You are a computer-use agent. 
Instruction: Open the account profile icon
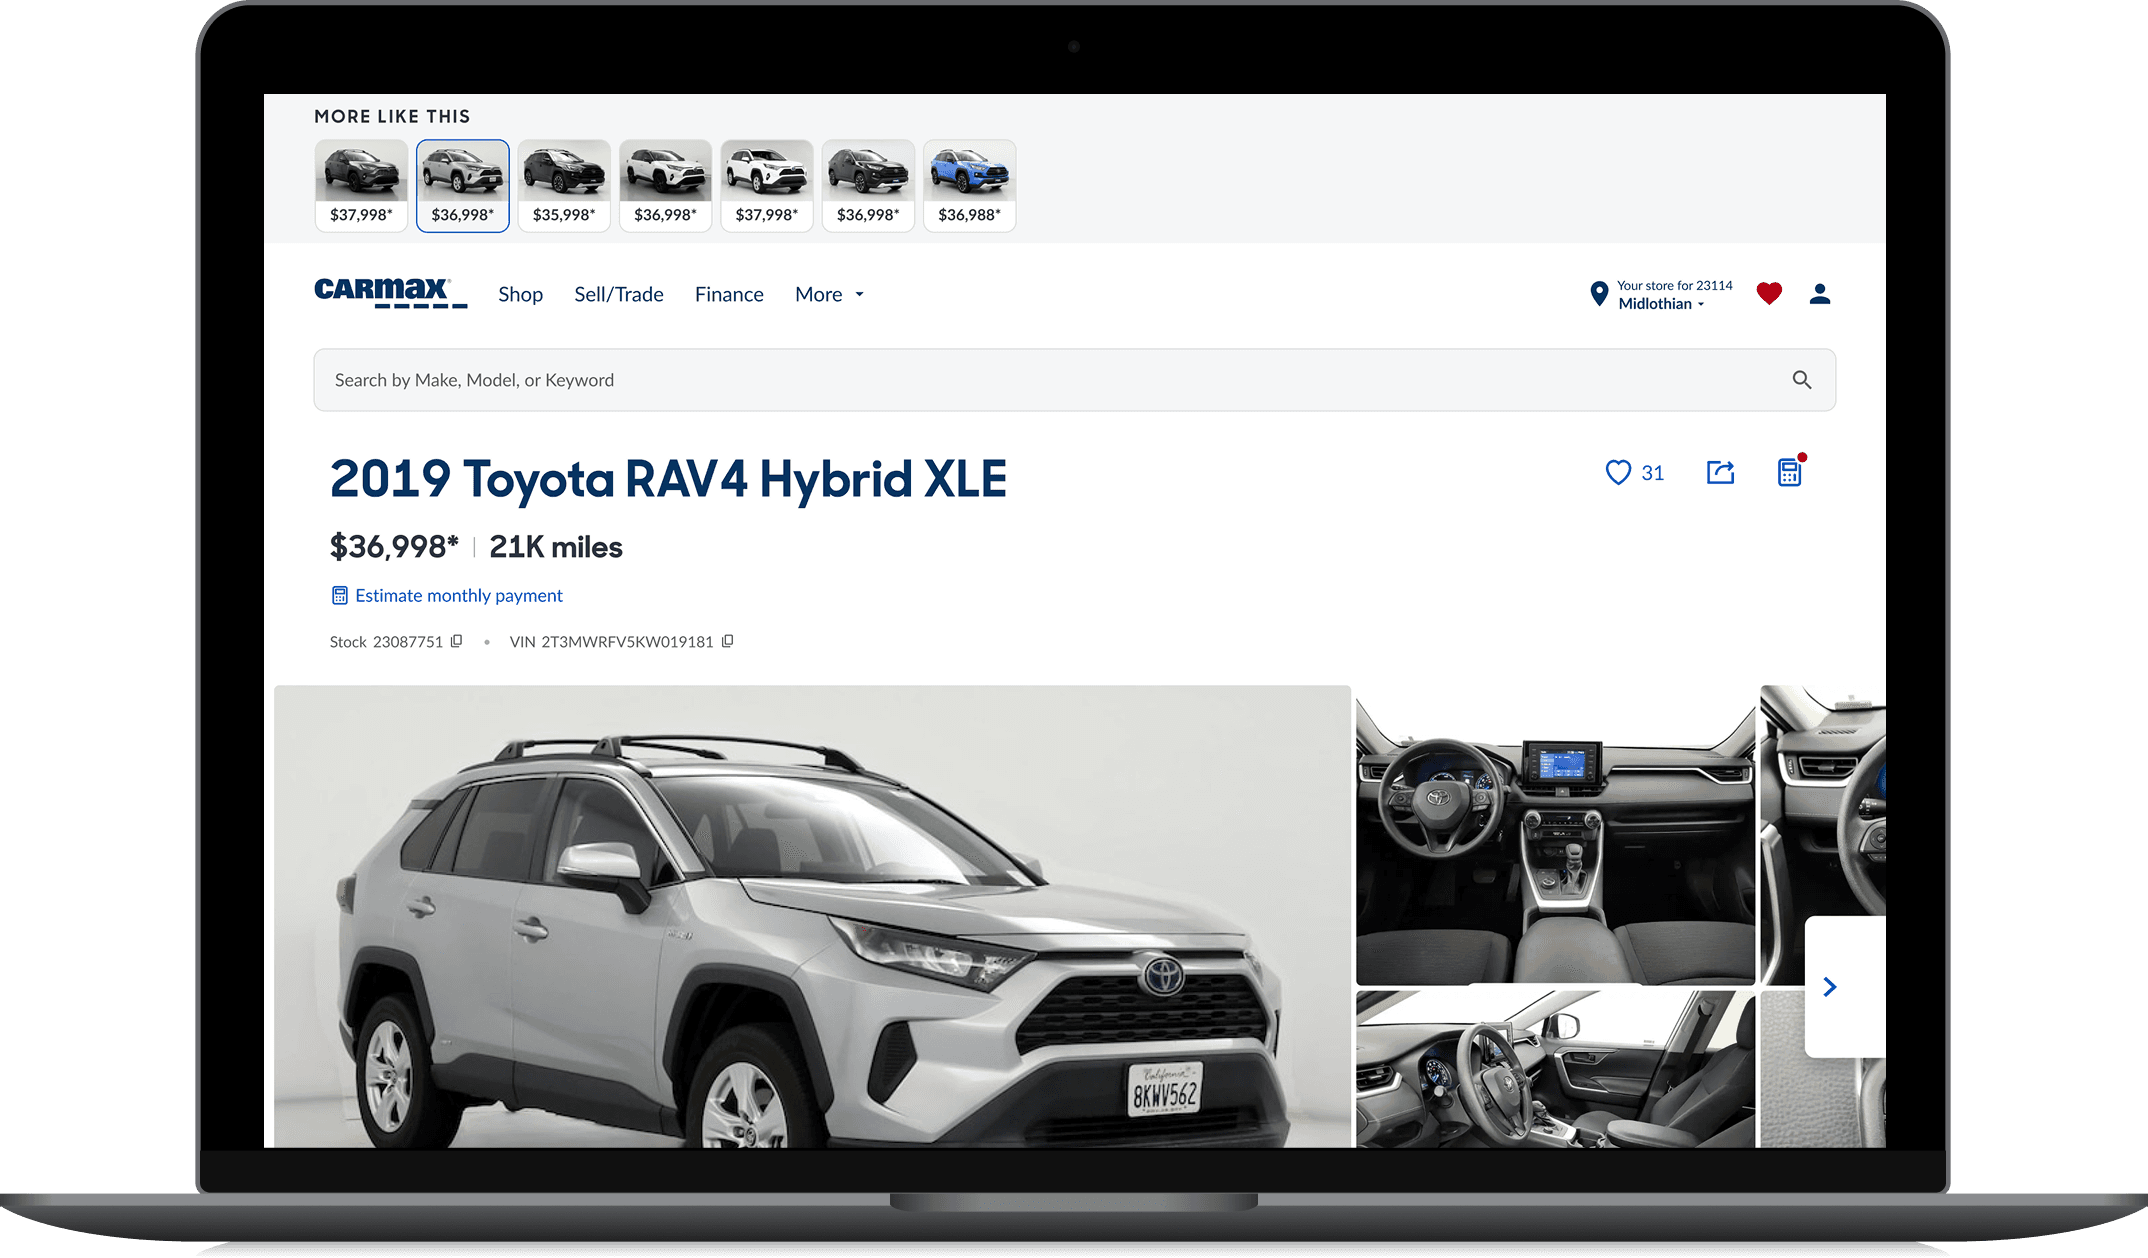[x=1820, y=294]
